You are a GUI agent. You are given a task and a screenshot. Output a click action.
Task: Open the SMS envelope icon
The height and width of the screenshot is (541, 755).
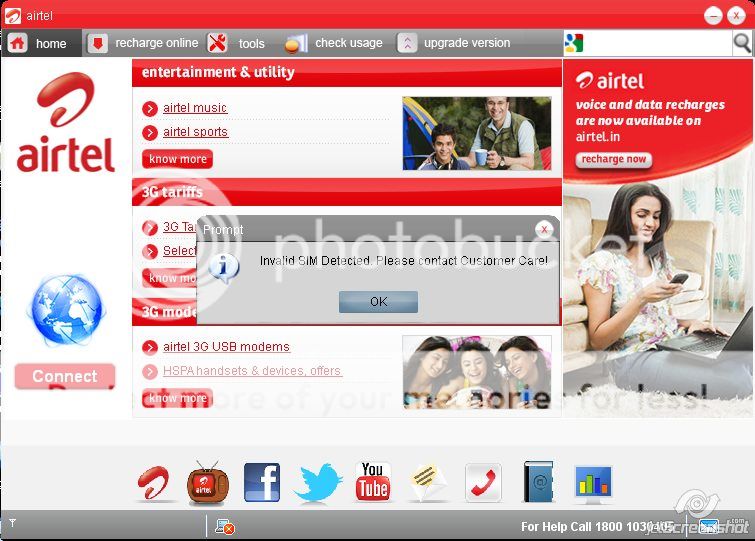point(426,483)
